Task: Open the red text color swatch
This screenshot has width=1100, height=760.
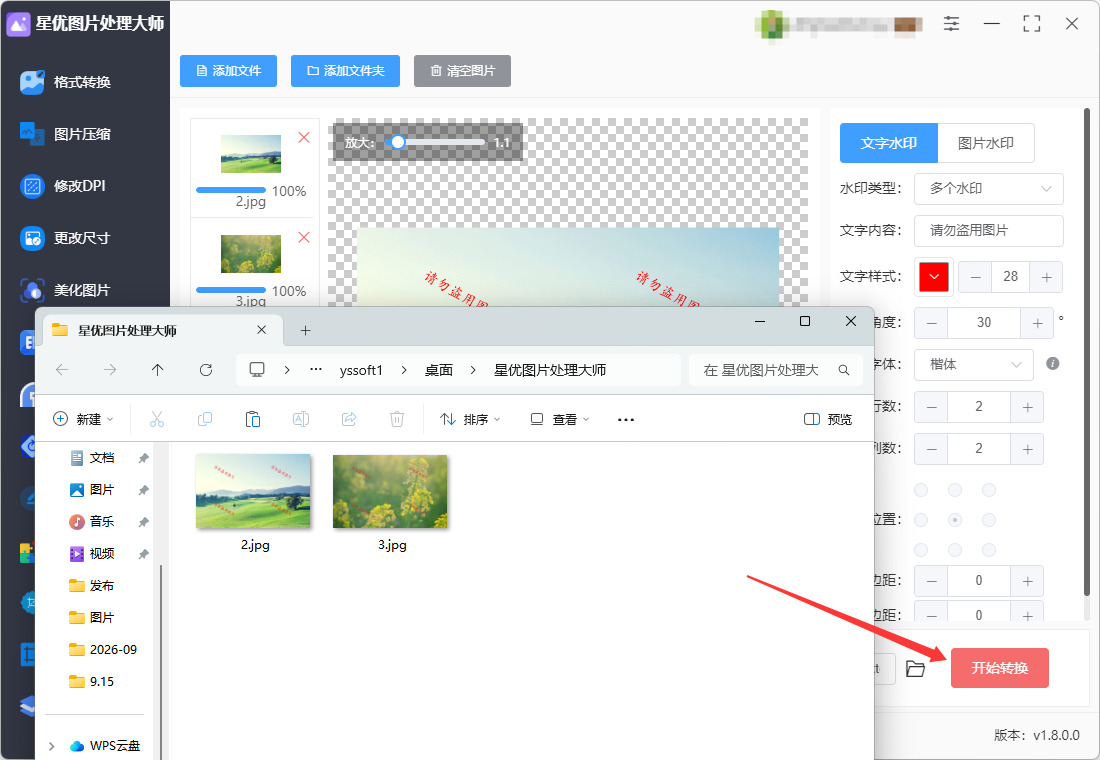Action: [x=934, y=277]
